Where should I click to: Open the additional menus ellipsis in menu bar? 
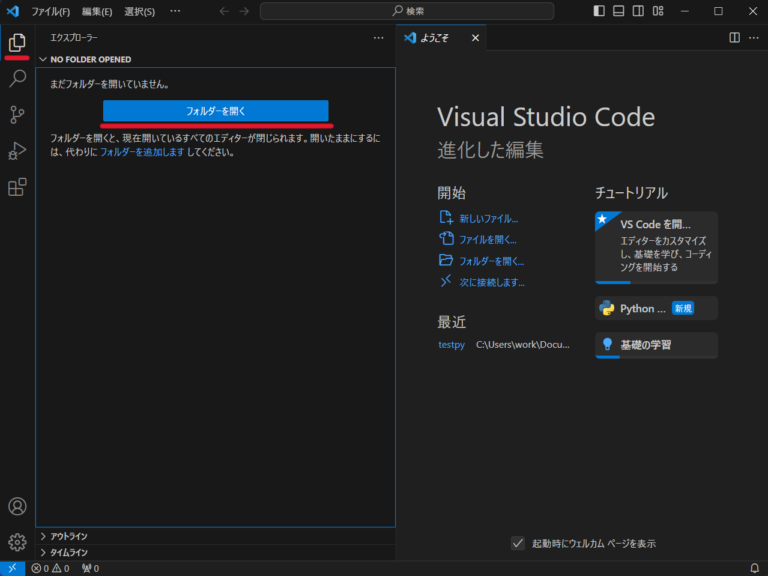[x=175, y=11]
